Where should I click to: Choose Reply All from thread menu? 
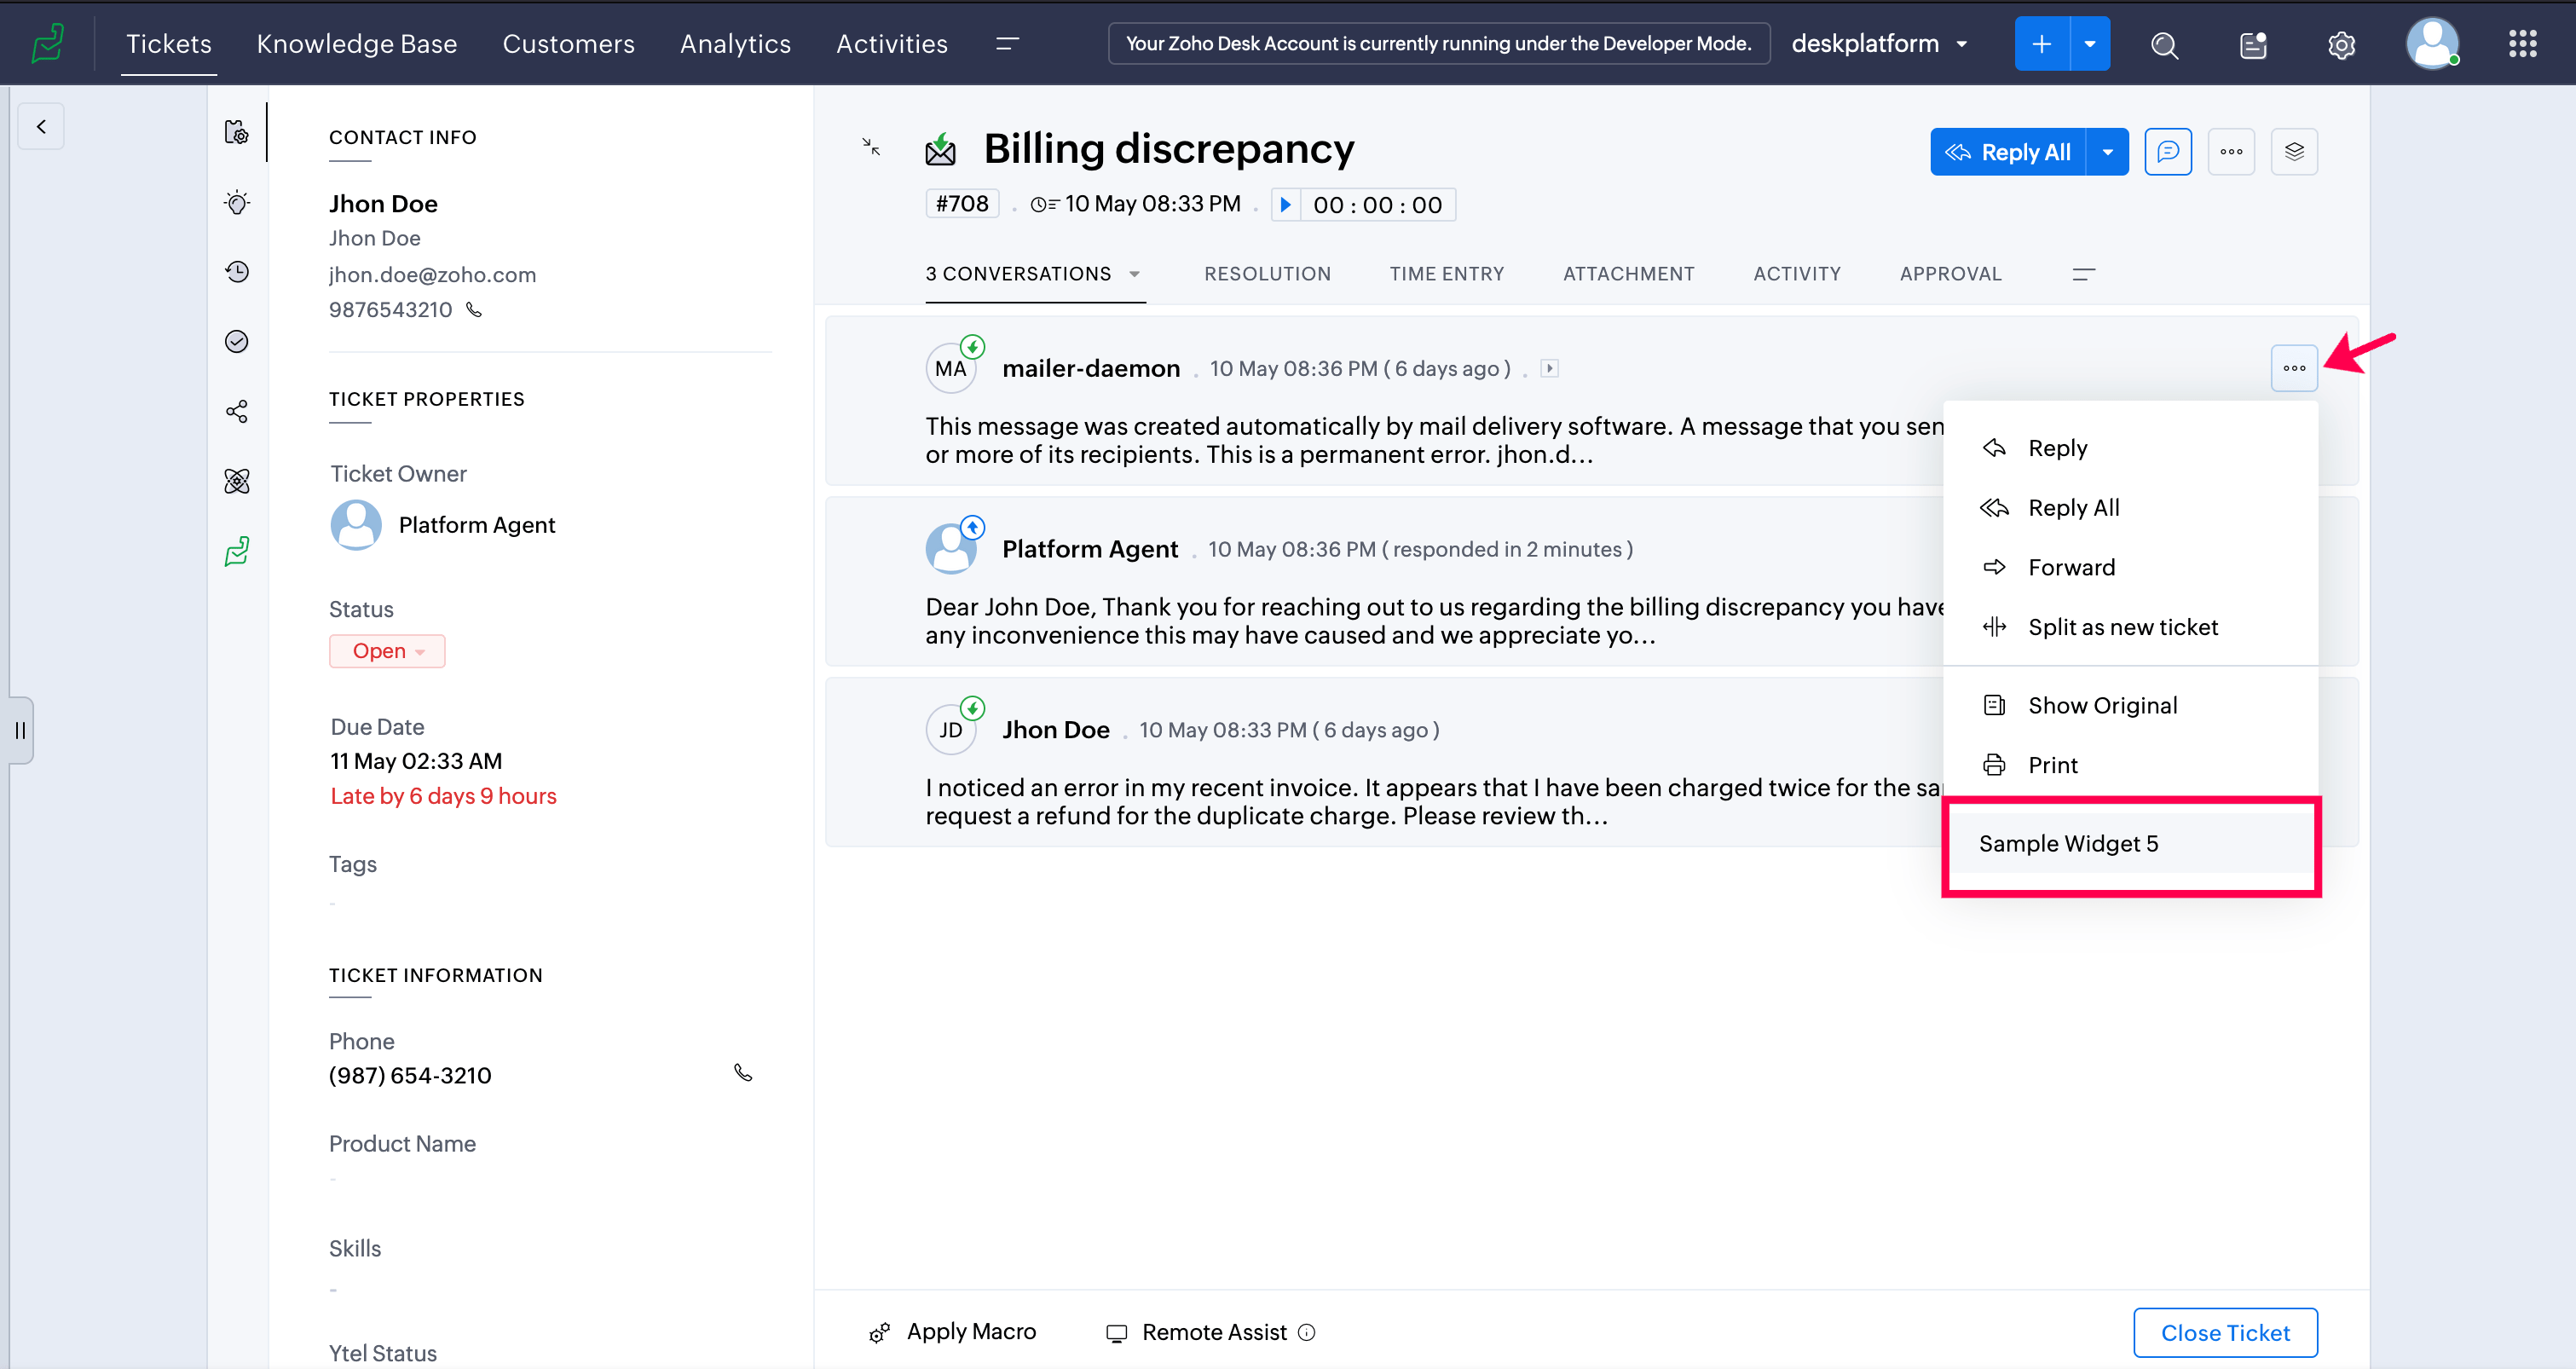pos(2130,508)
